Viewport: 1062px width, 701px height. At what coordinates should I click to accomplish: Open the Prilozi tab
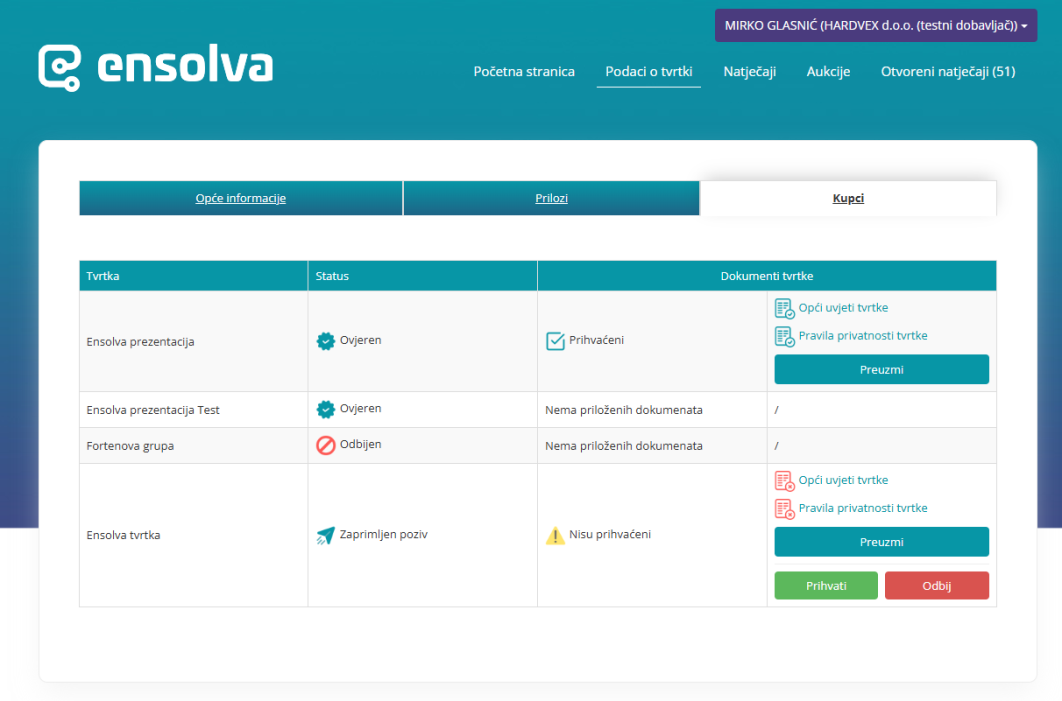pyautogui.click(x=551, y=198)
